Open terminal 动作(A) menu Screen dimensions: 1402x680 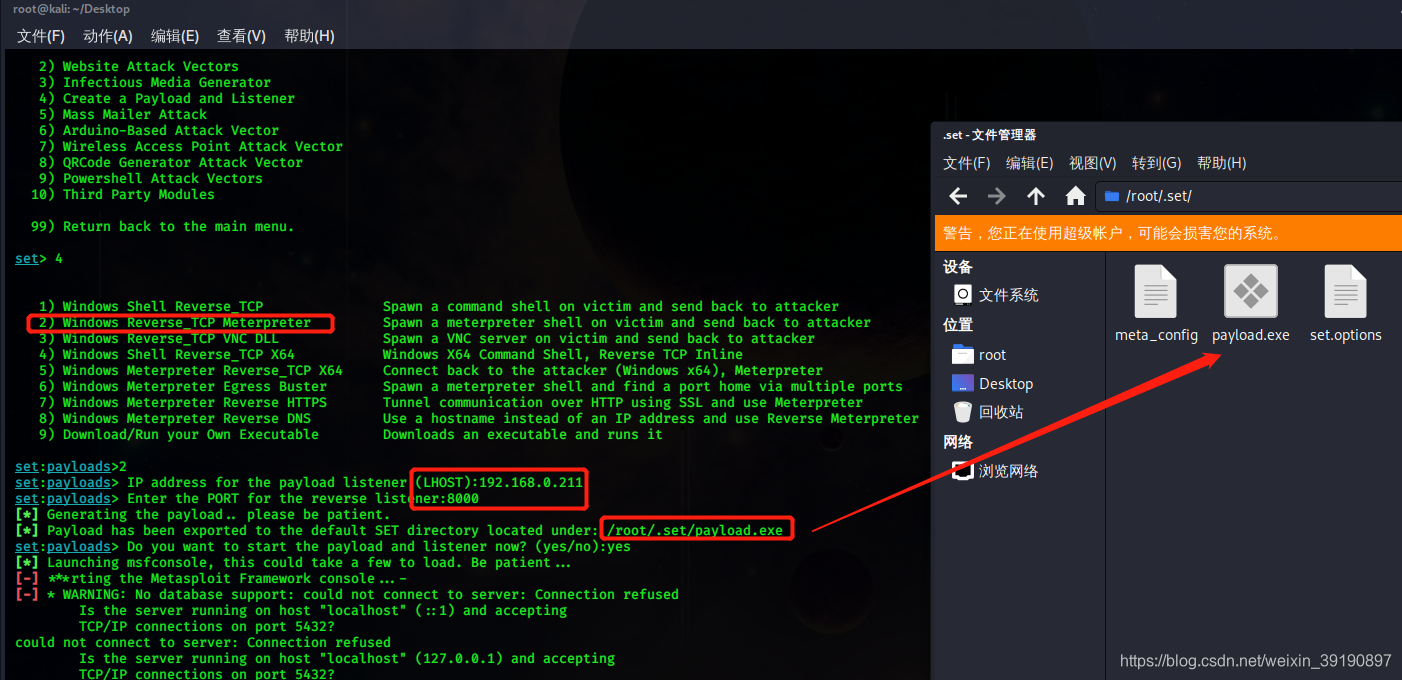click(x=108, y=36)
